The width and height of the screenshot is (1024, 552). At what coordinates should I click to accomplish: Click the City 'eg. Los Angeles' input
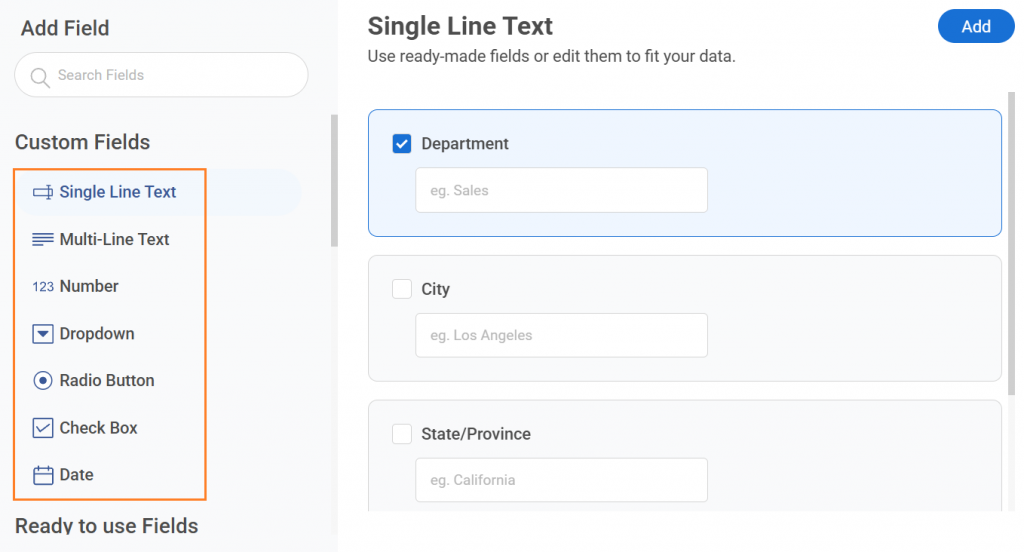coord(561,335)
